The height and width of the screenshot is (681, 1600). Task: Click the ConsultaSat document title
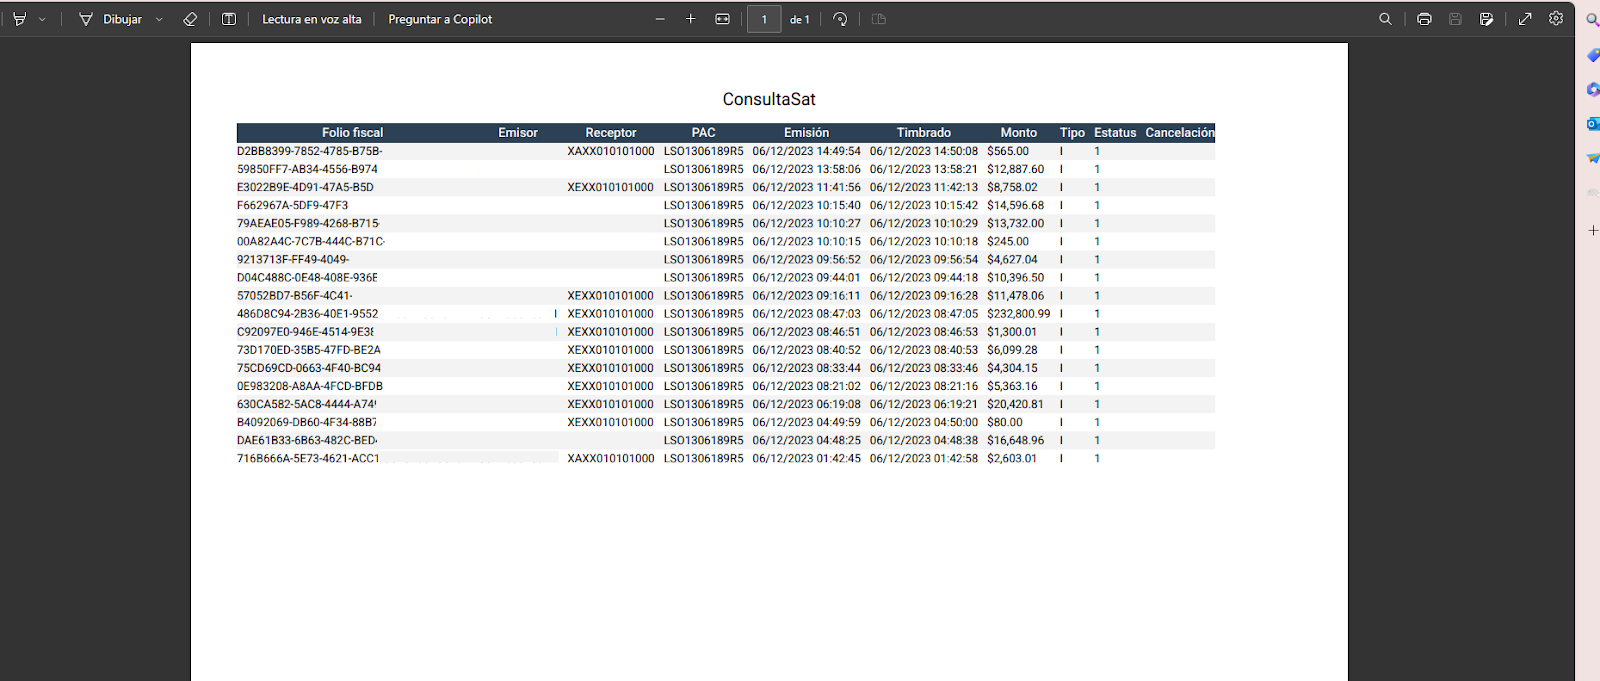pos(769,99)
